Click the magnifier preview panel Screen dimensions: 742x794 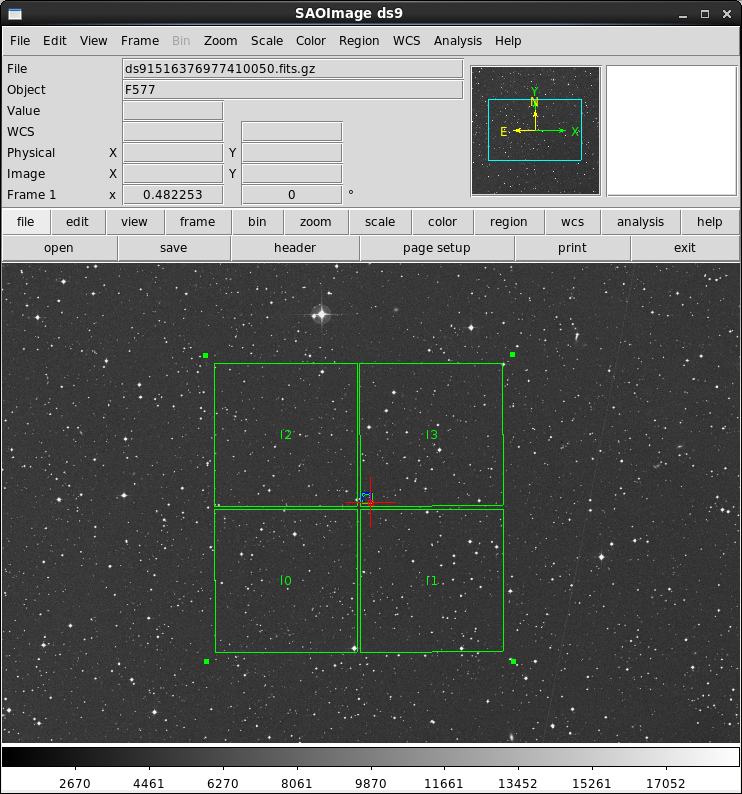click(x=672, y=131)
